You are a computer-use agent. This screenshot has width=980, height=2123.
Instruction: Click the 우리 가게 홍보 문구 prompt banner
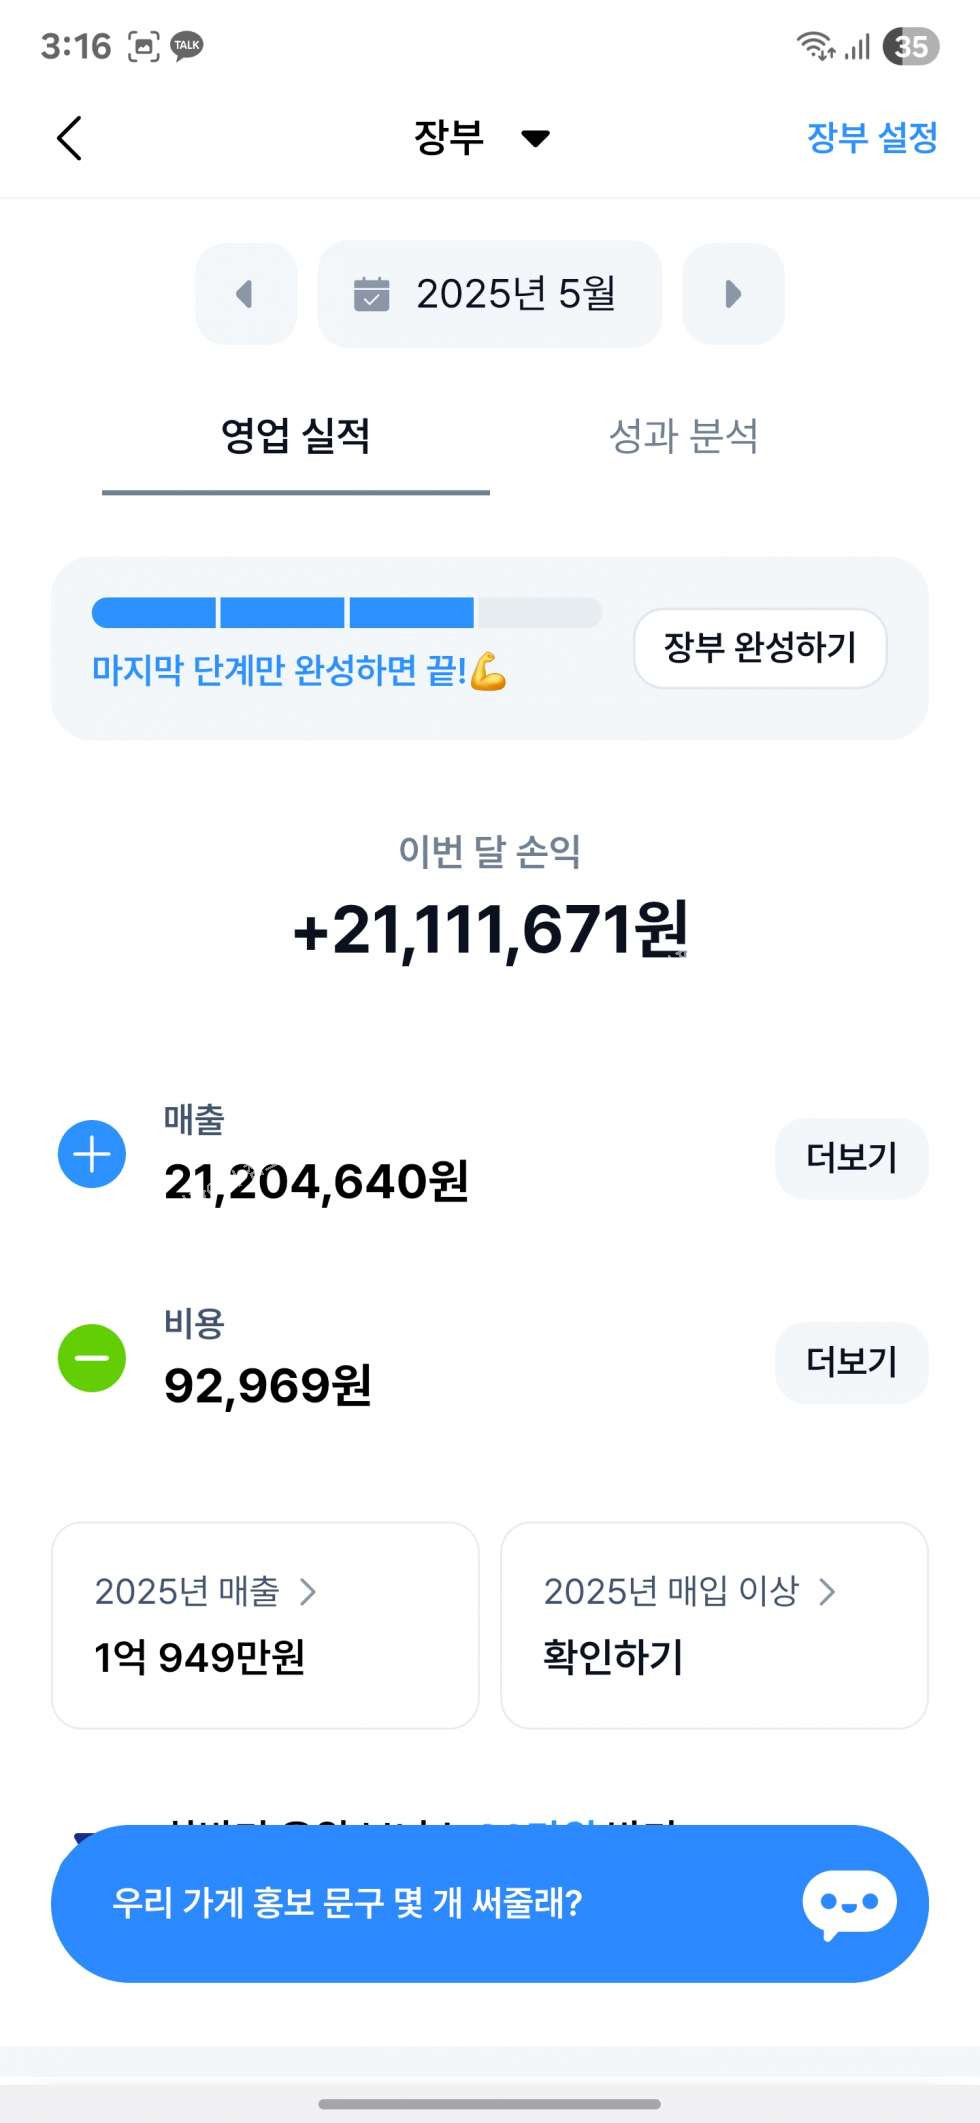490,1904
